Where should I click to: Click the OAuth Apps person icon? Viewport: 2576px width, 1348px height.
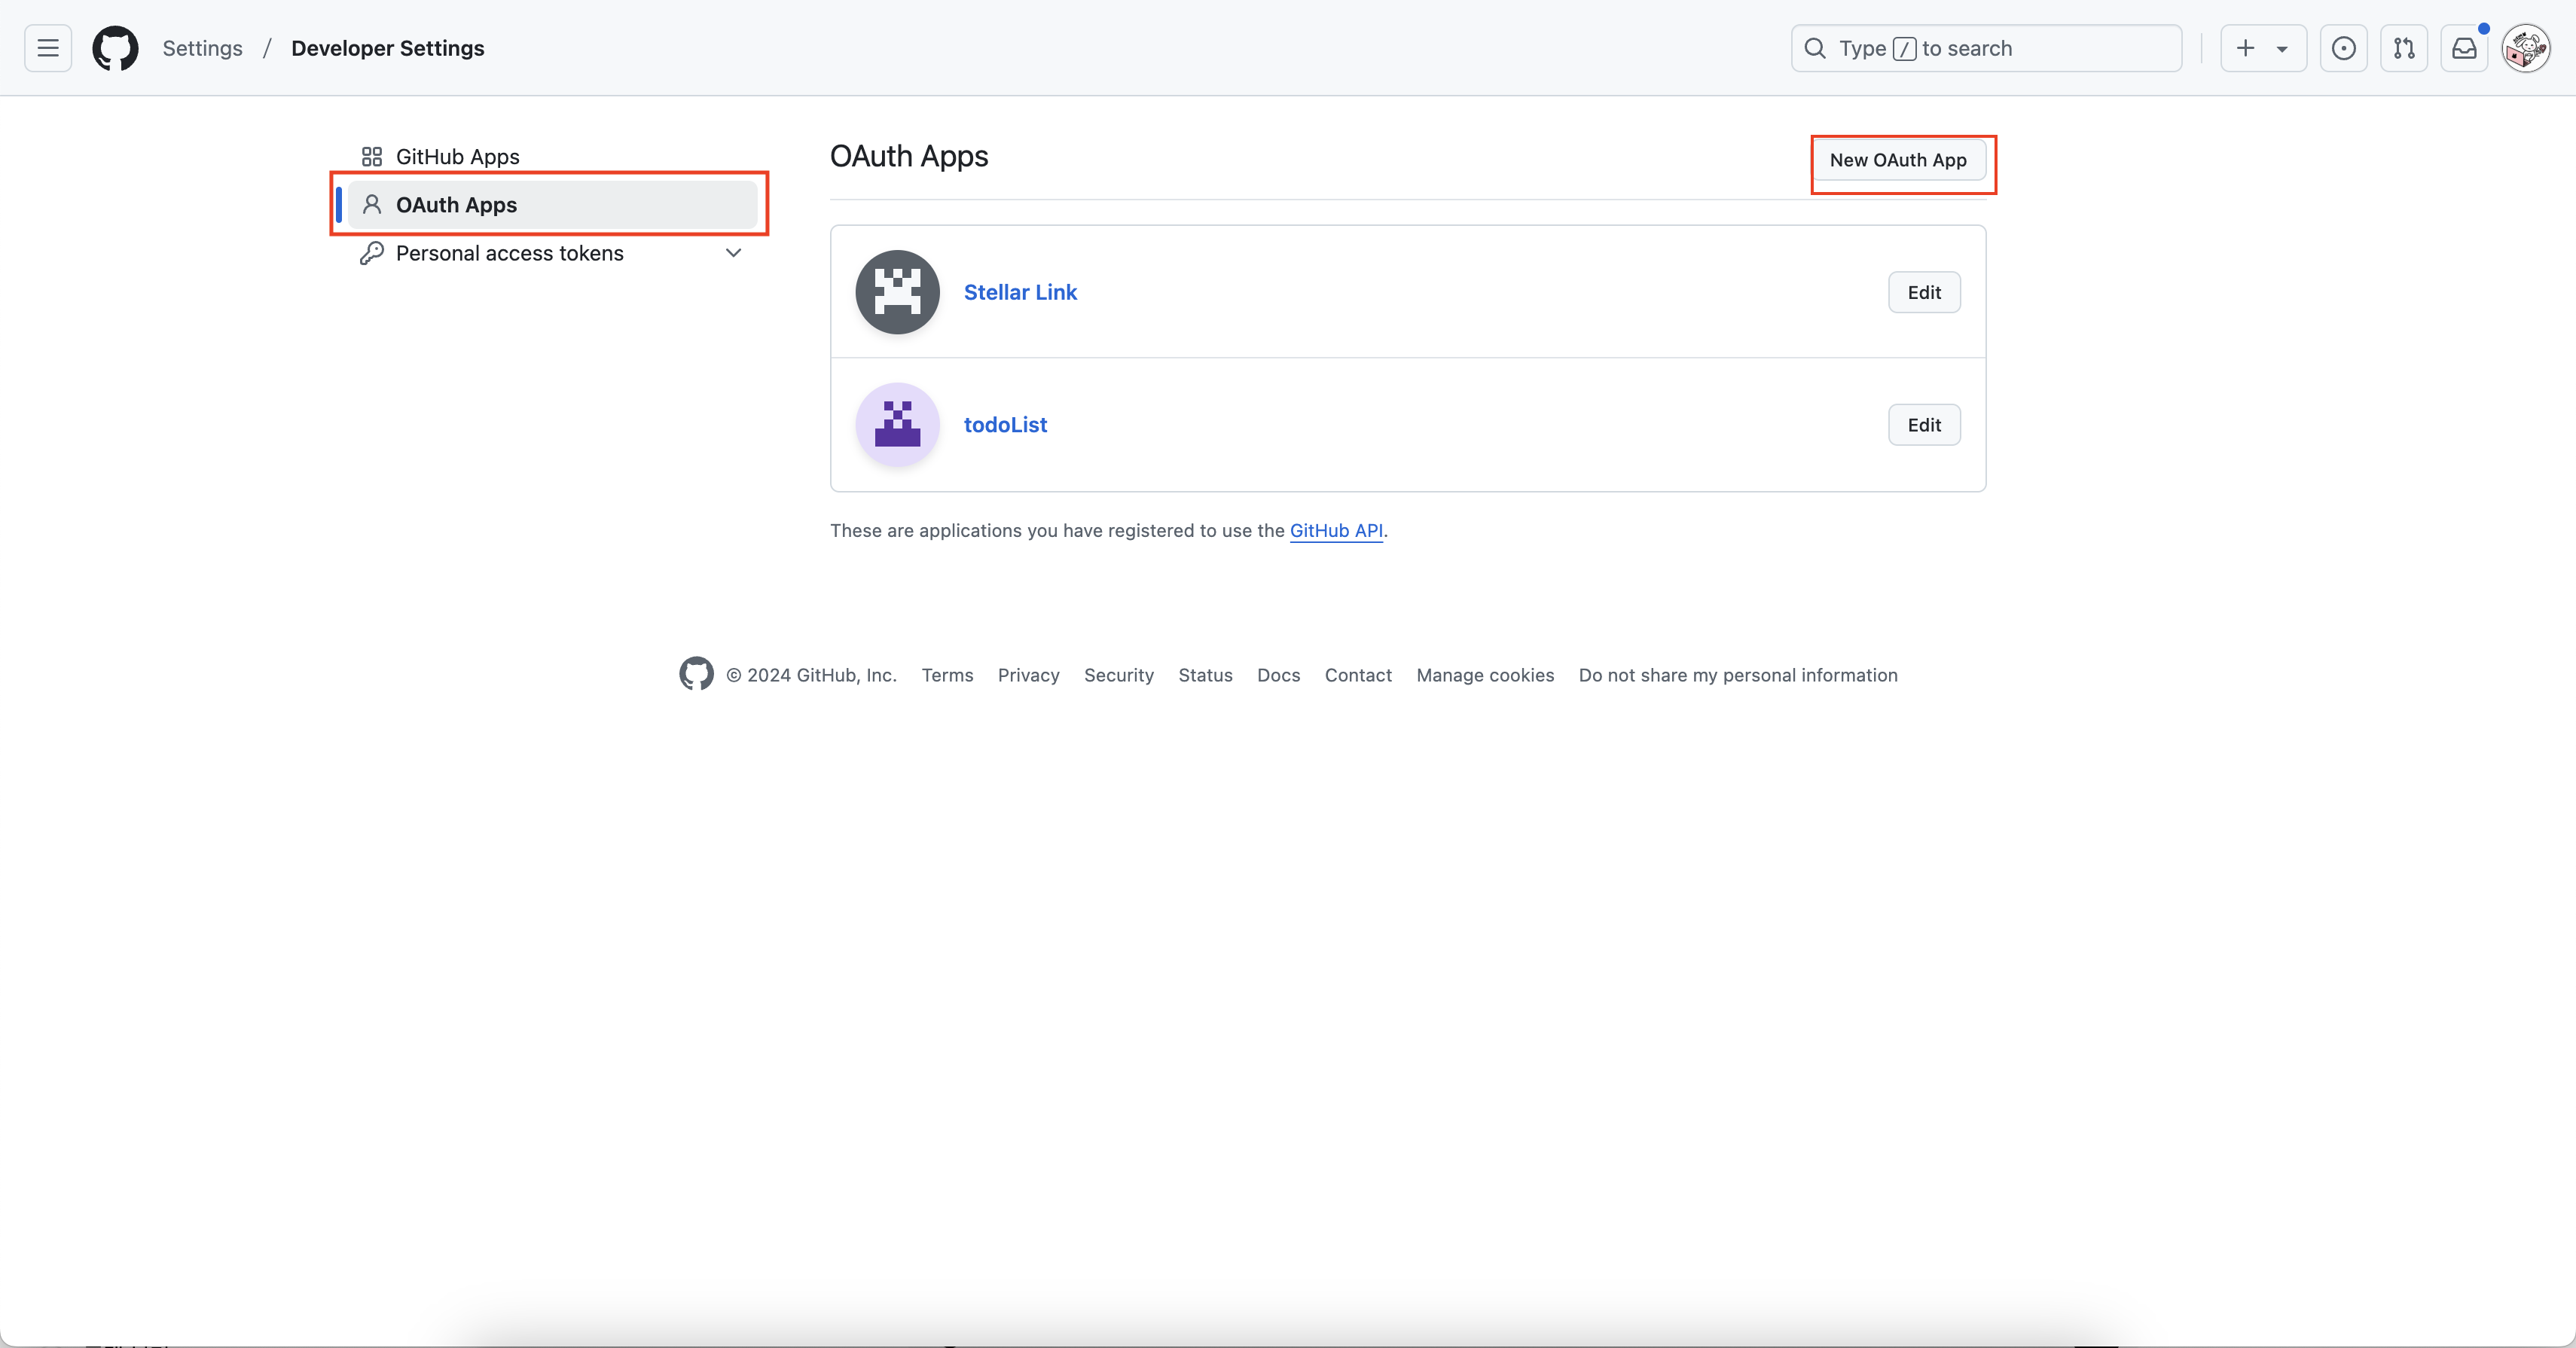coord(372,205)
